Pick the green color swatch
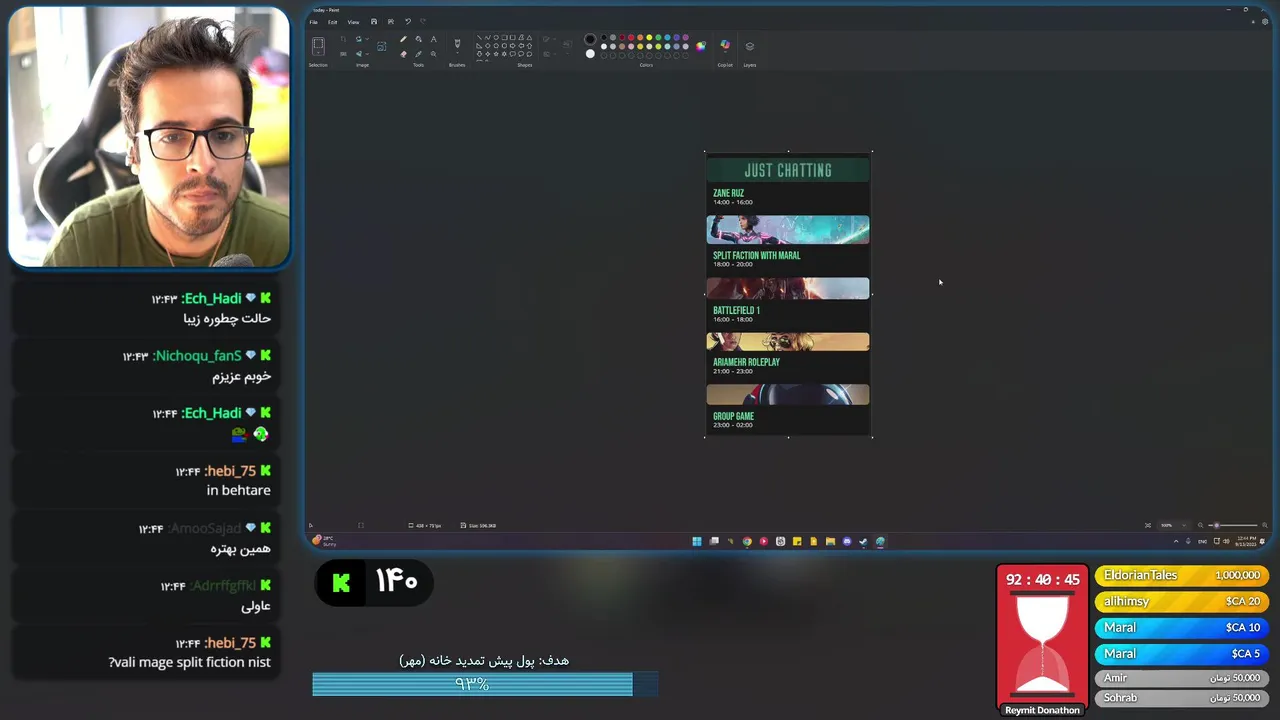The width and height of the screenshot is (1280, 720). (658, 37)
